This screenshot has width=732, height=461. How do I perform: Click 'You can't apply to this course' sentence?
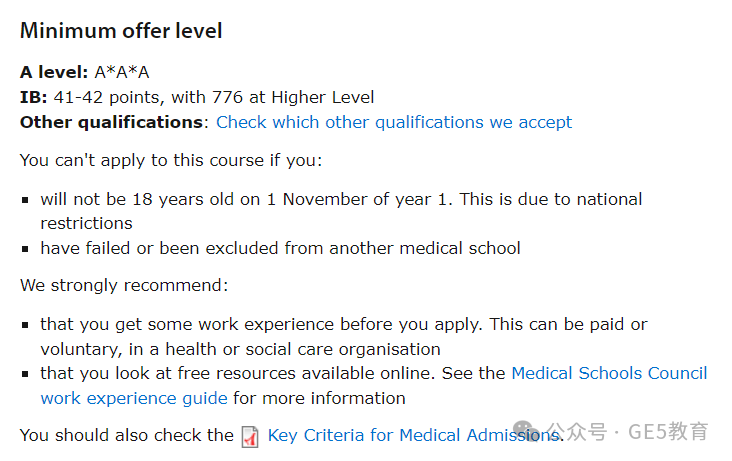click(171, 160)
